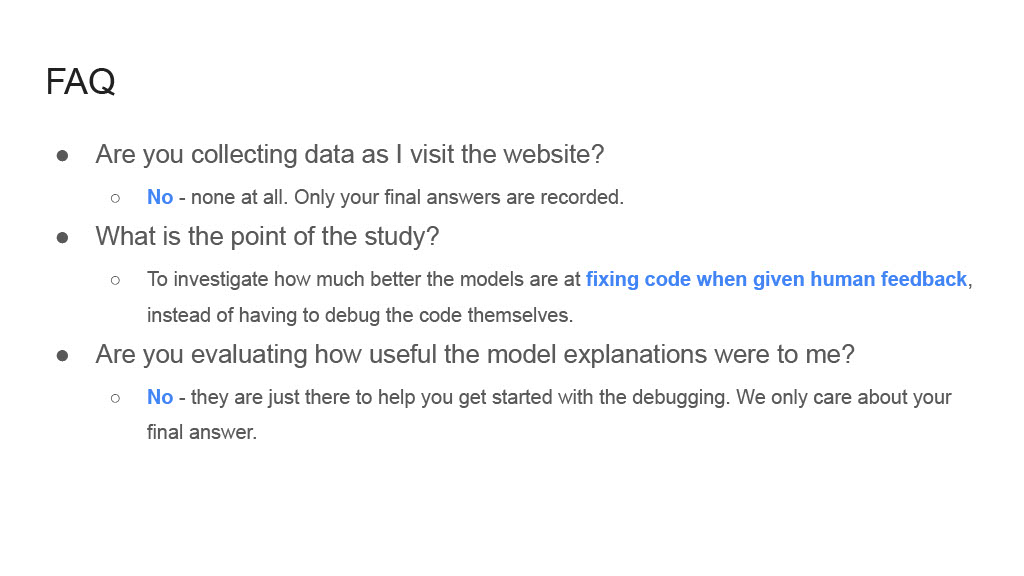Click the text "To investigate how much better the models are at"
This screenshot has width=1024, height=576.
pyautogui.click(x=363, y=280)
